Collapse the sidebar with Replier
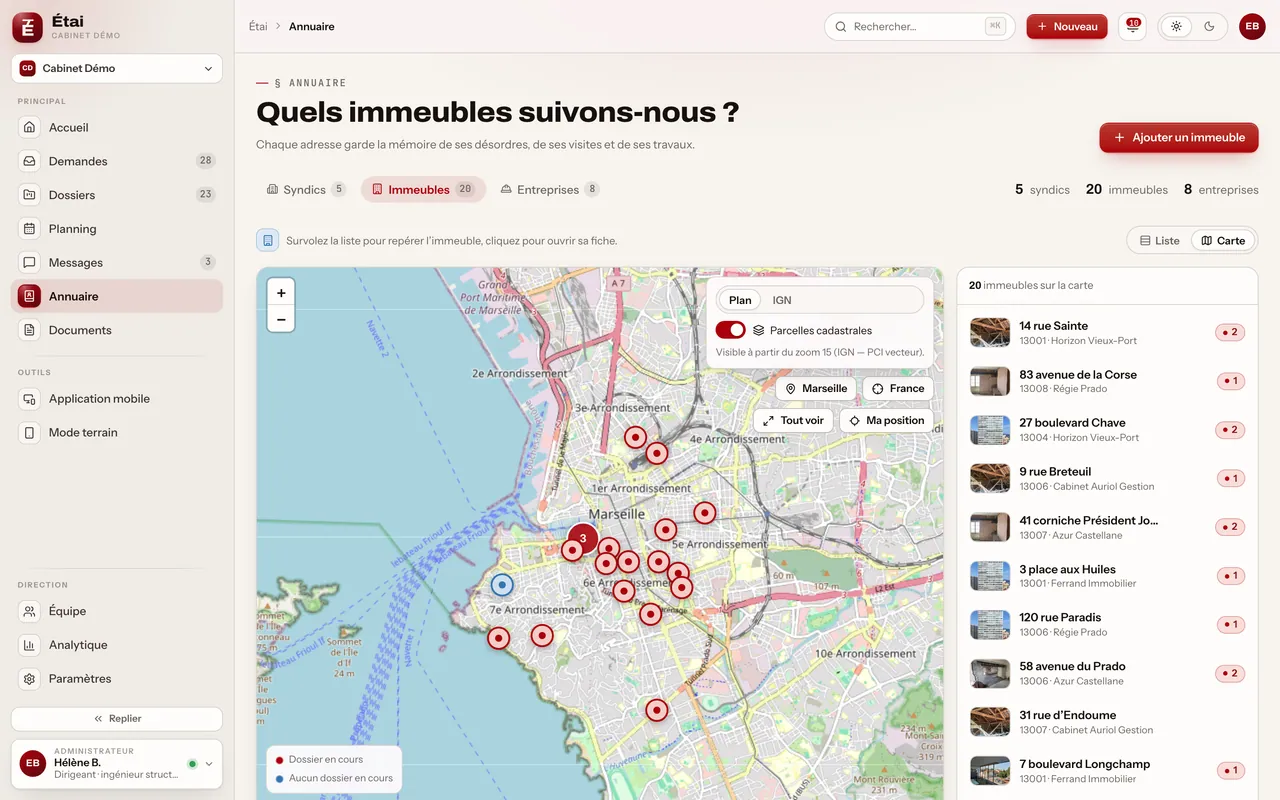The height and width of the screenshot is (800, 1280). (117, 718)
